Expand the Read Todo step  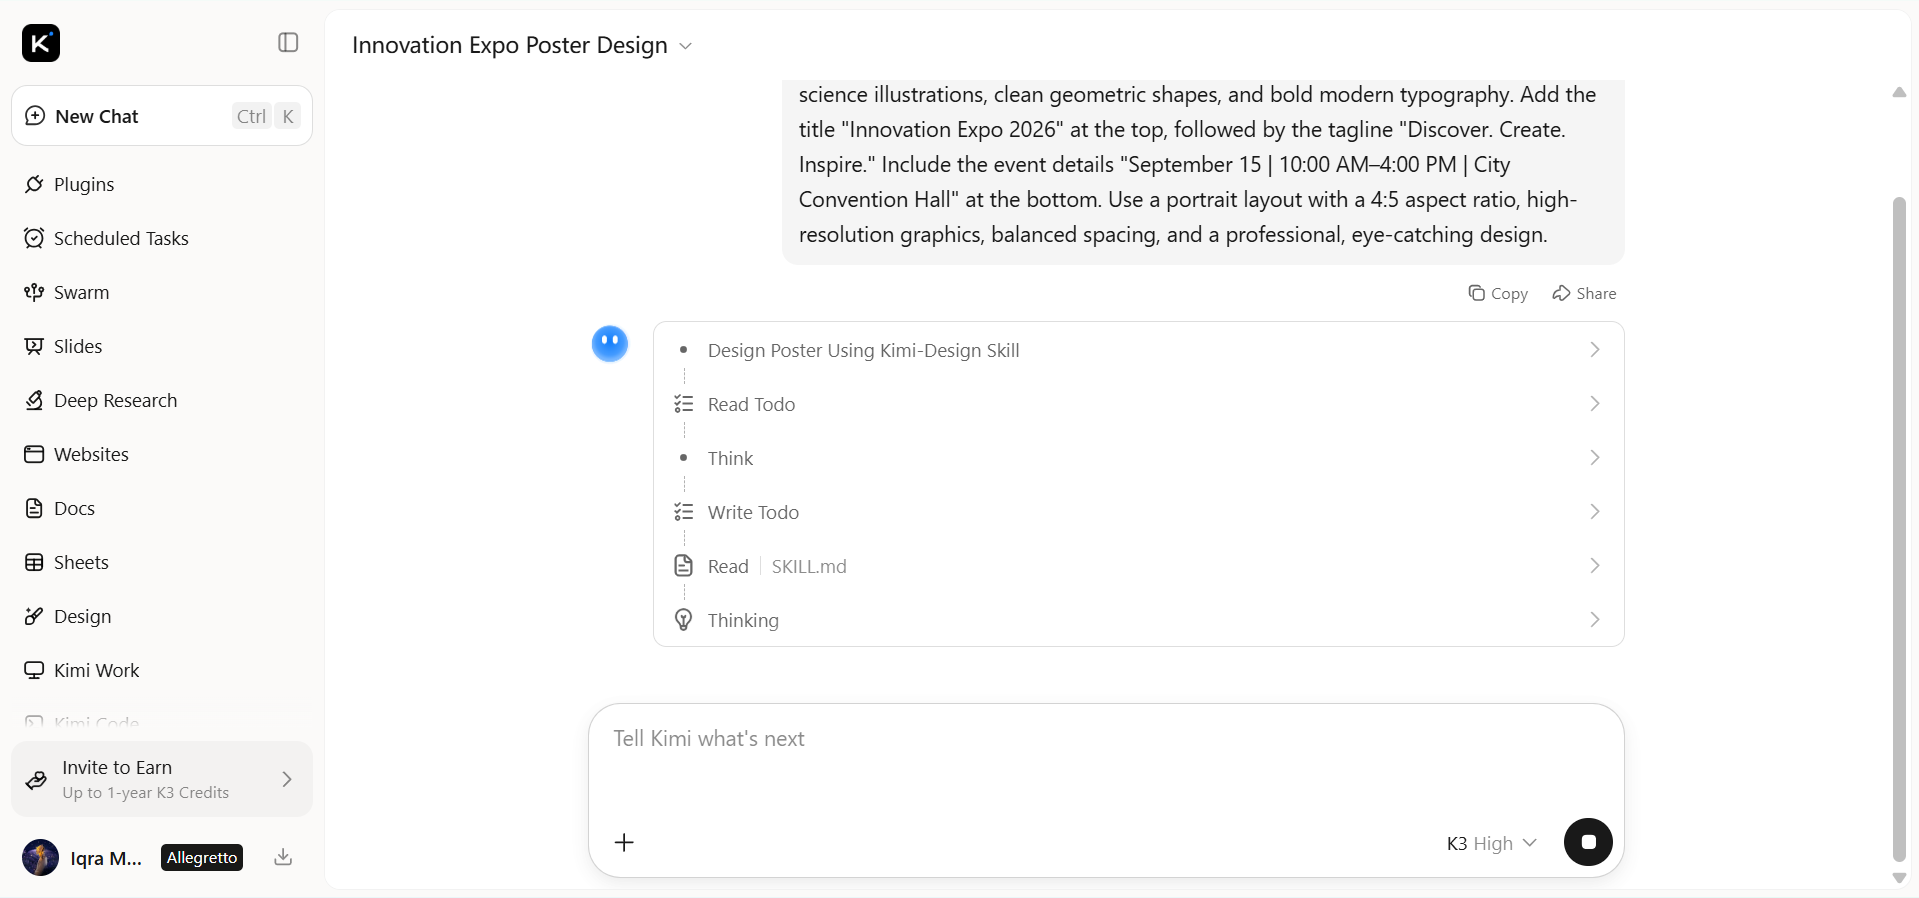[1138, 404]
